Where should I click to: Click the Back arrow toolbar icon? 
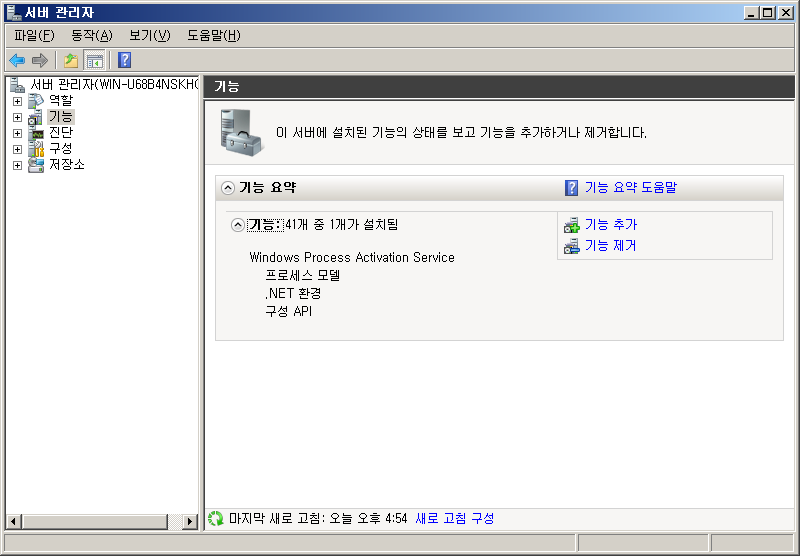17,60
